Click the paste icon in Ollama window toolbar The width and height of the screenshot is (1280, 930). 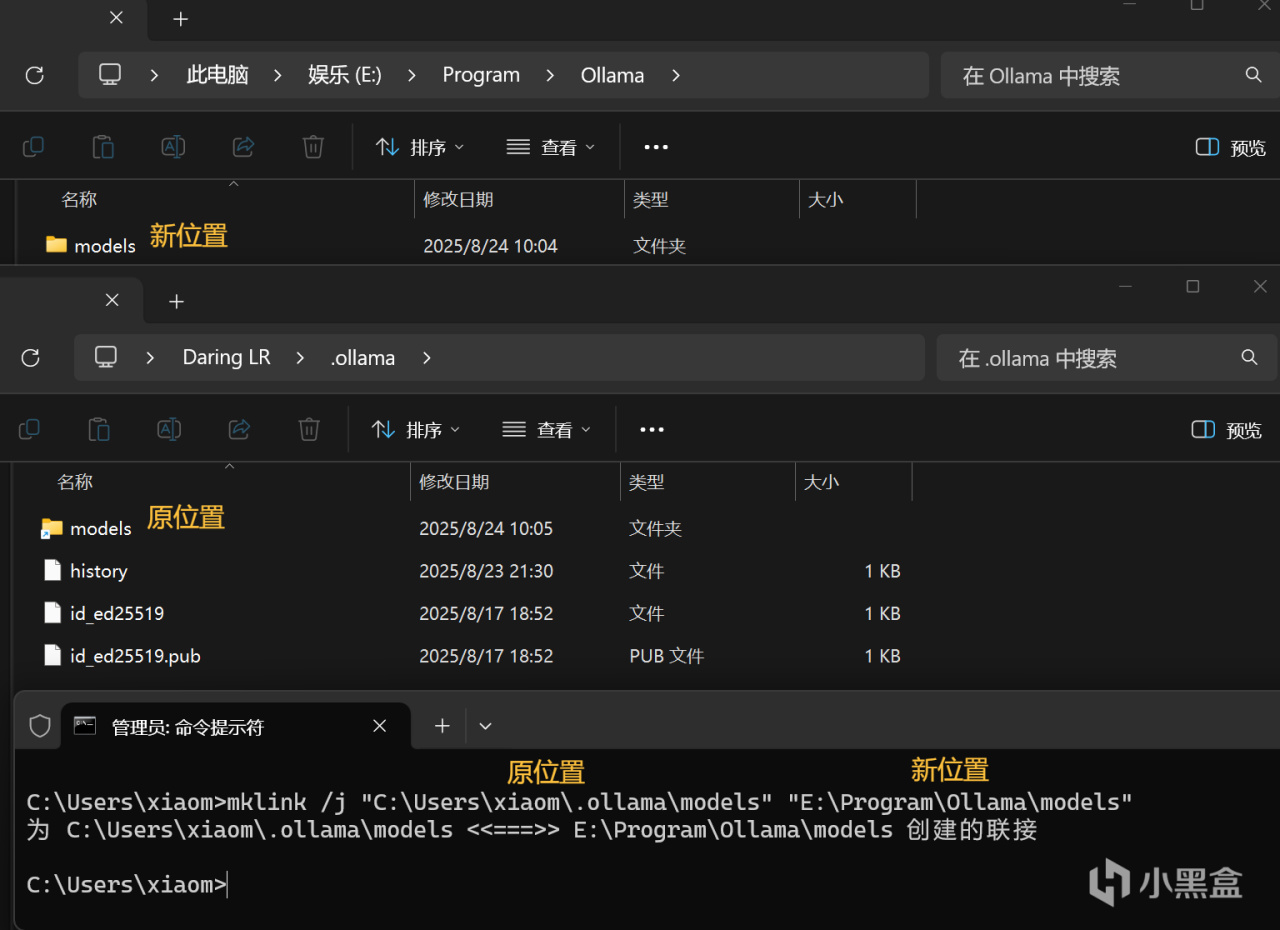click(103, 147)
